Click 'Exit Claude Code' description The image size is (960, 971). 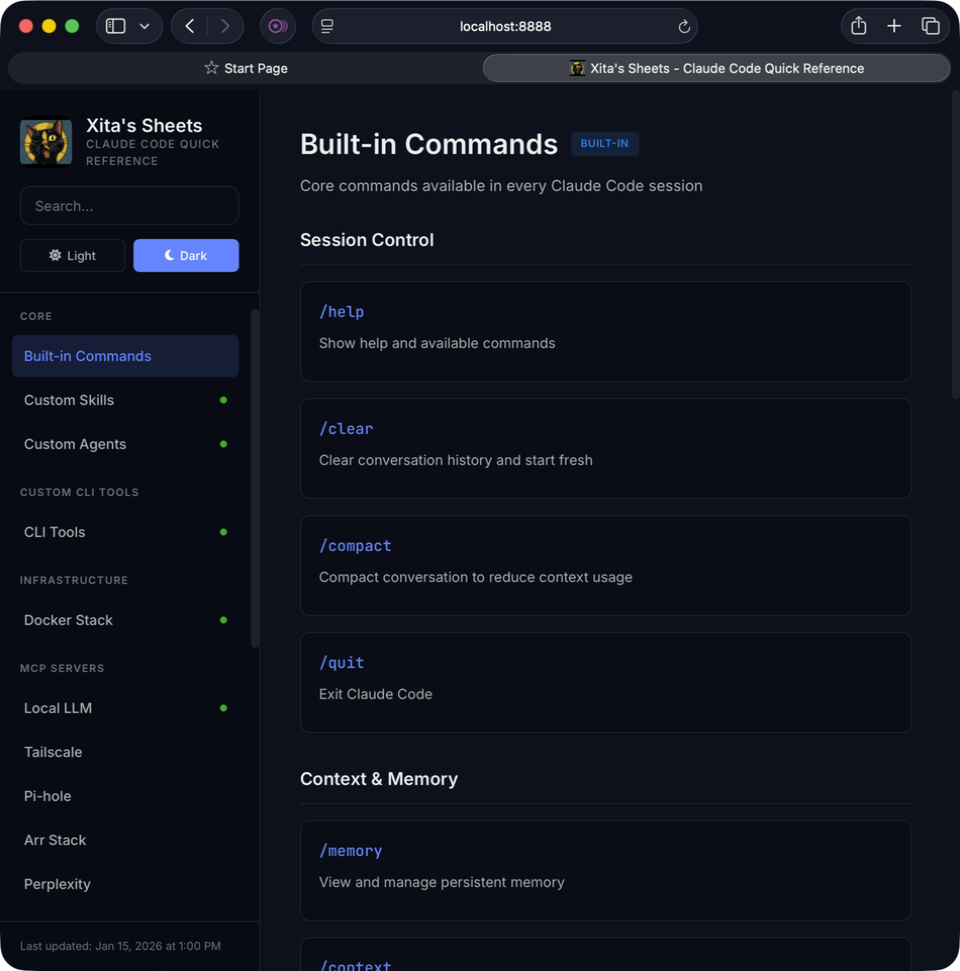(x=375, y=694)
